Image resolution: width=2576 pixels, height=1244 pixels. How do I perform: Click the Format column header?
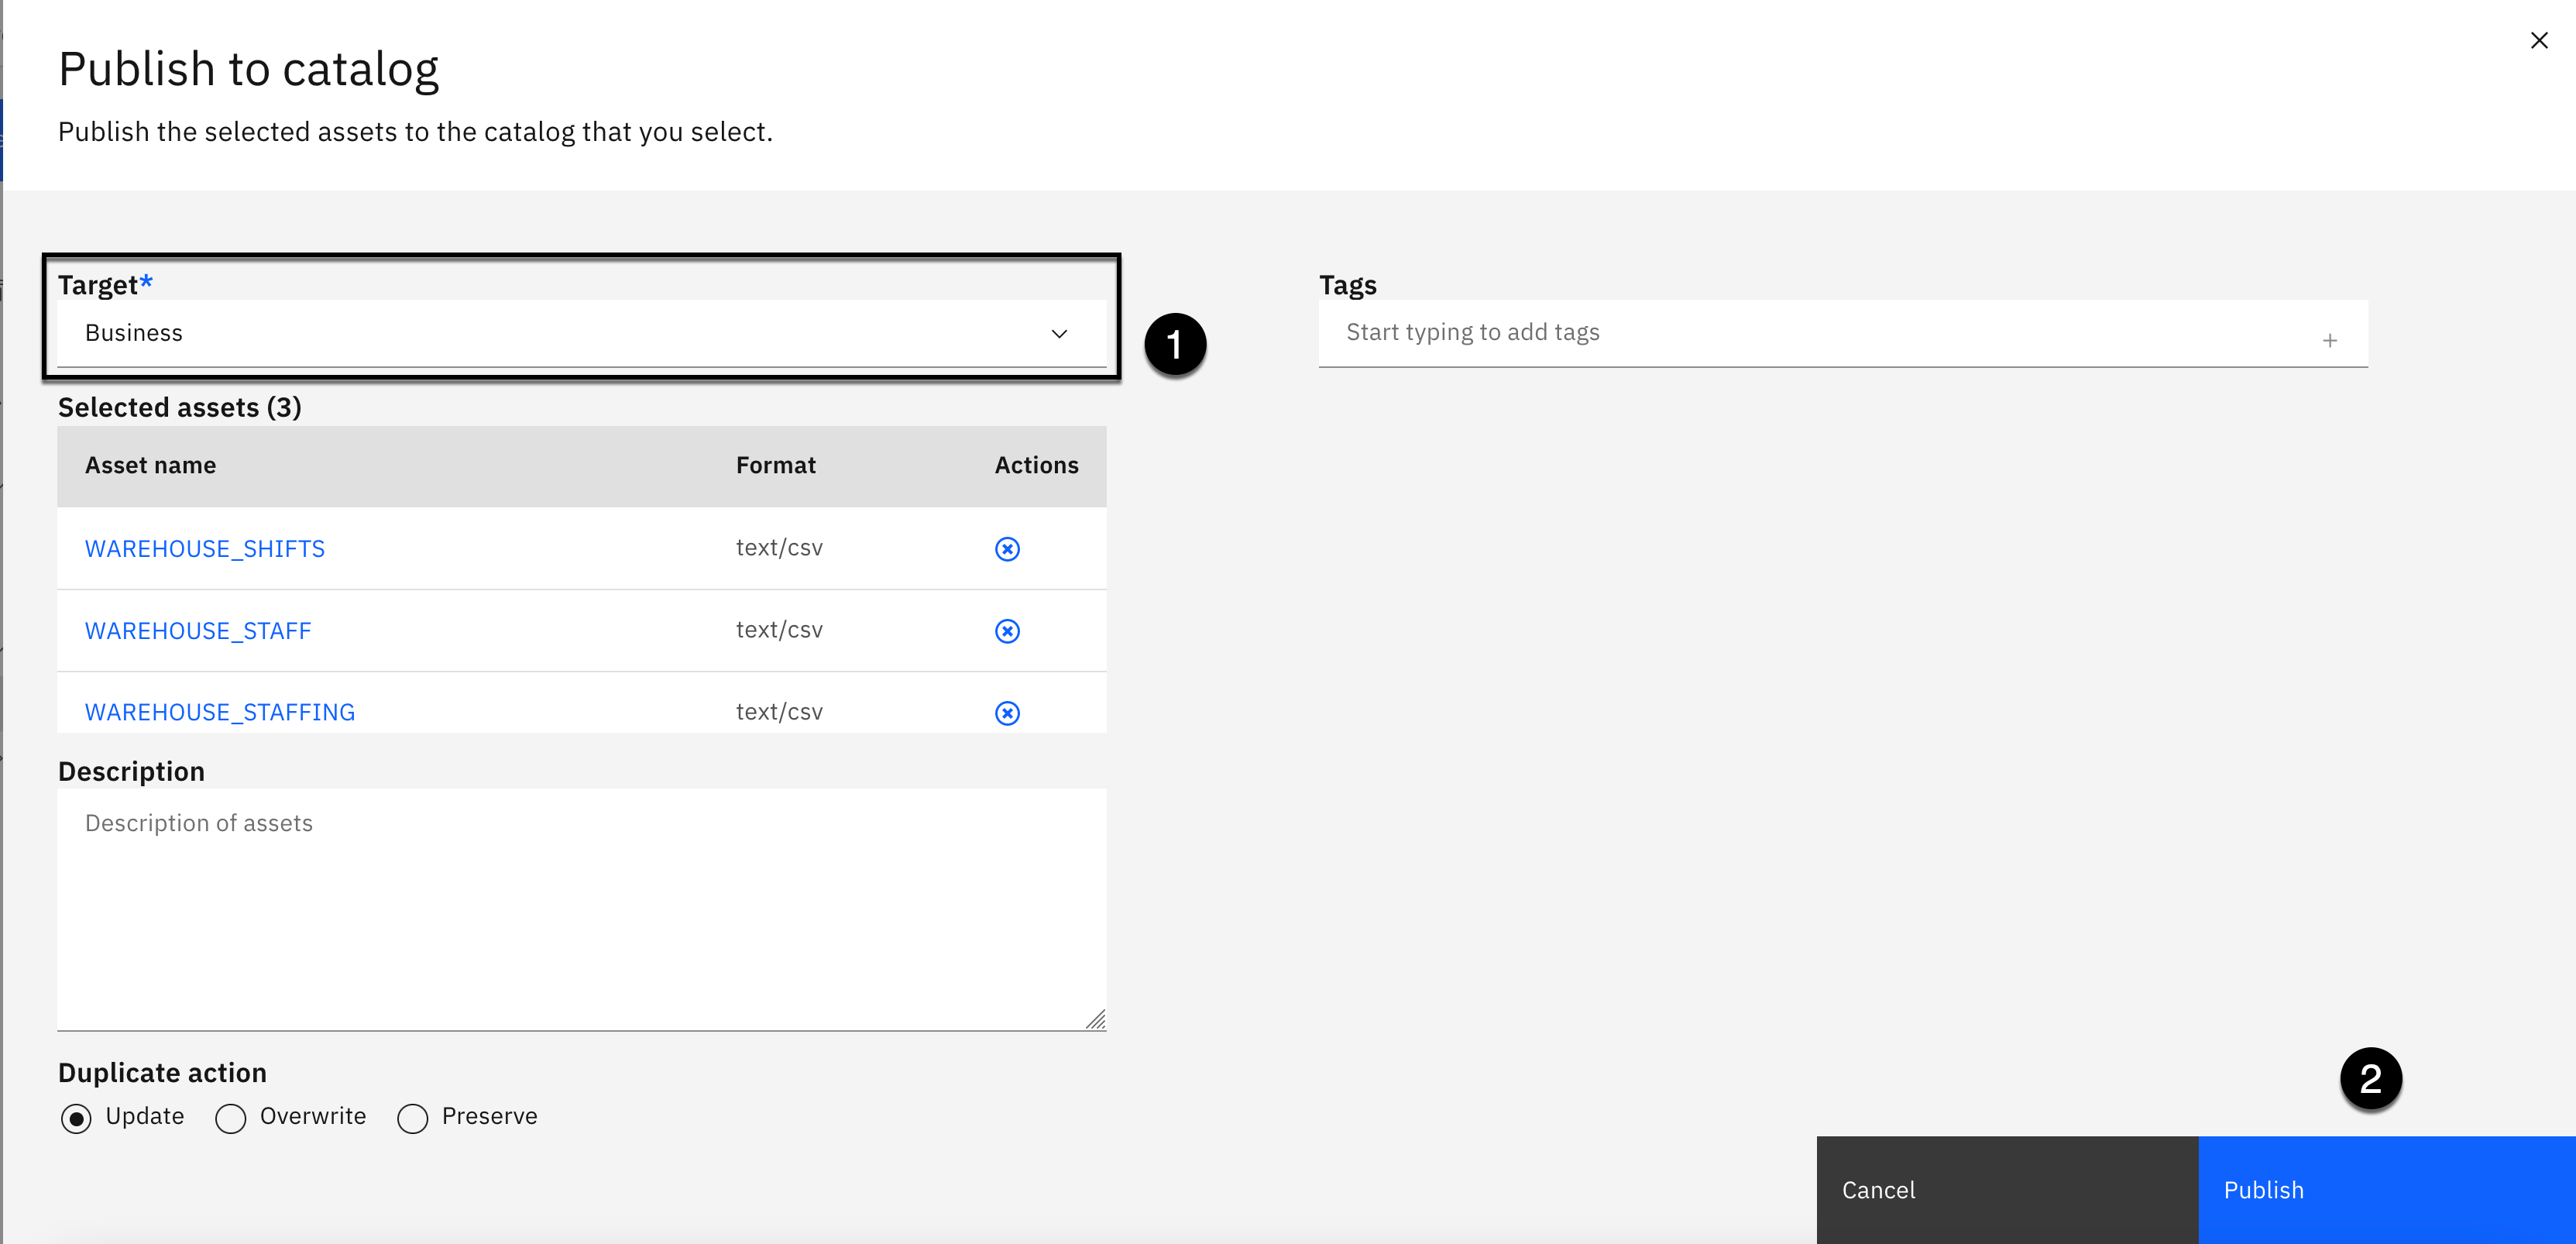(775, 466)
